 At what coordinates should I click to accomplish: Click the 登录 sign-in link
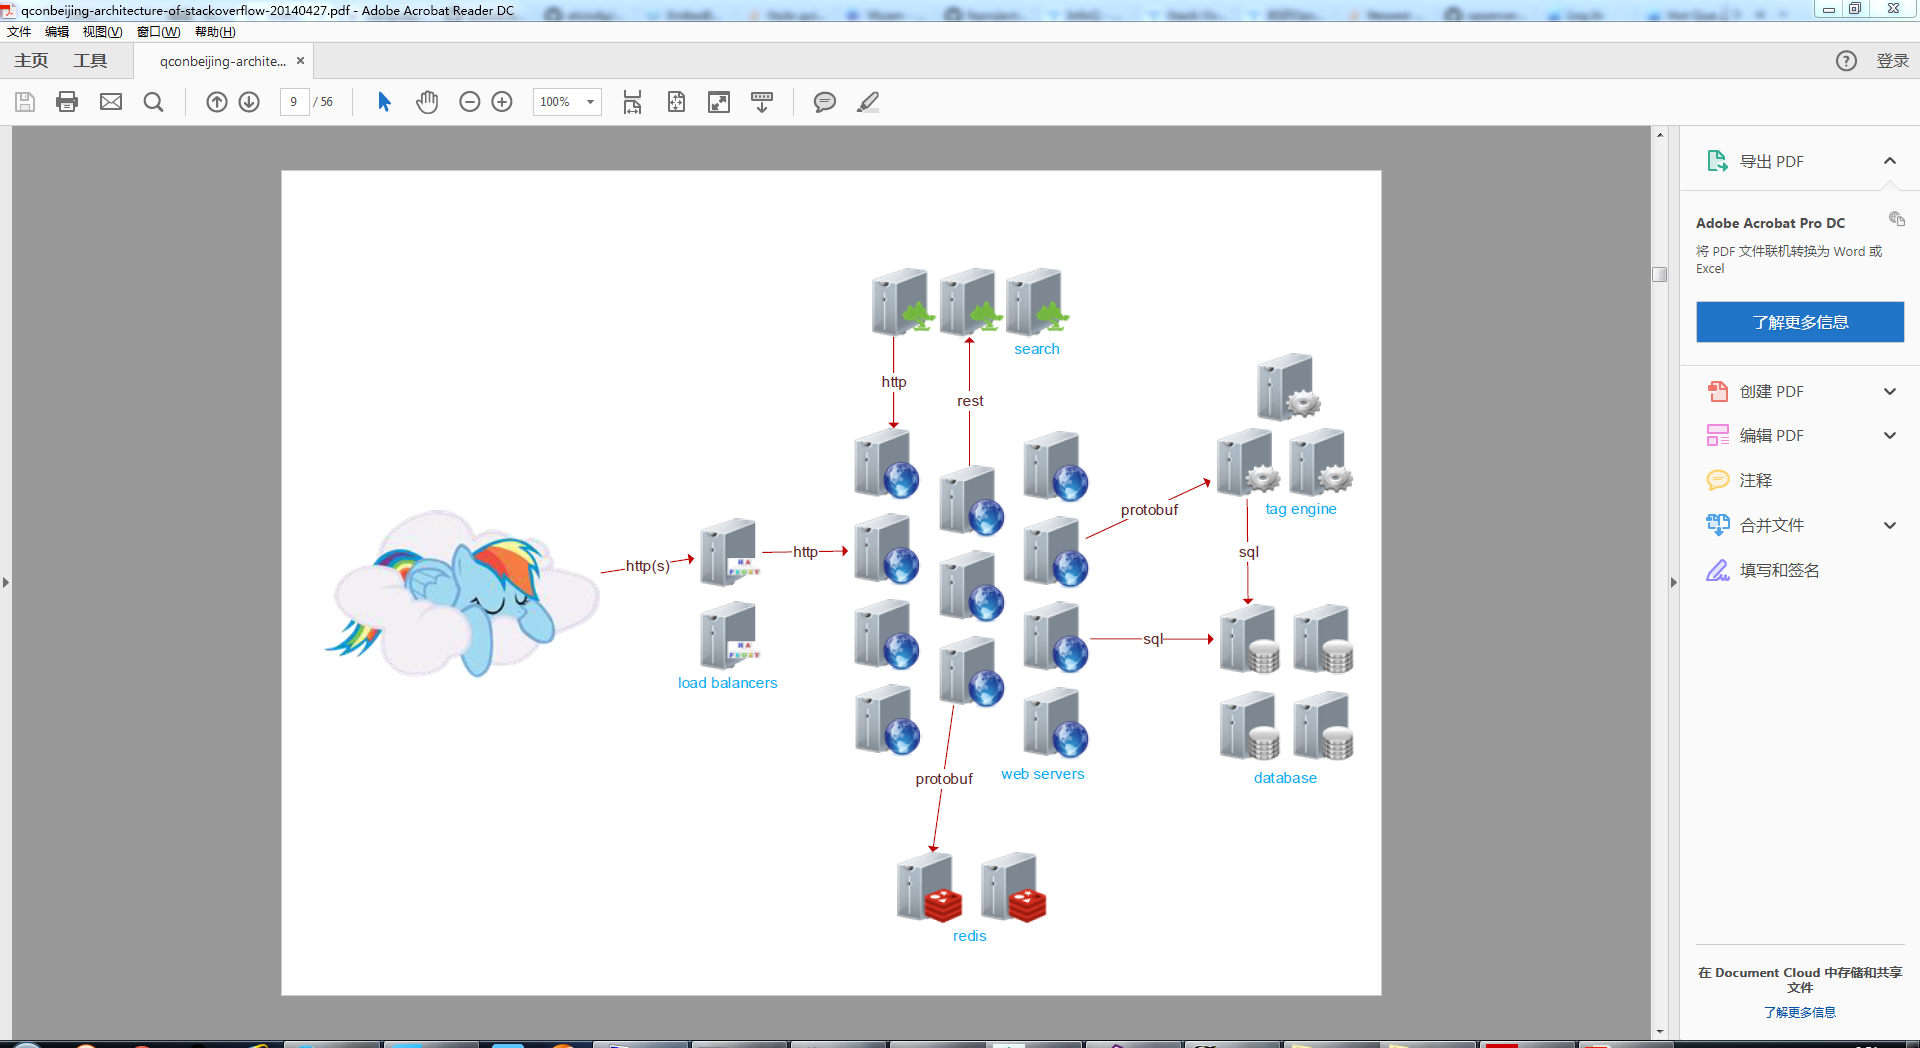(x=1892, y=61)
